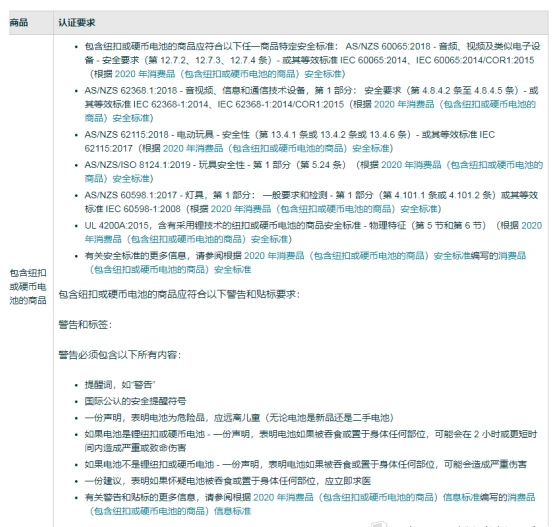Click the text 'AS/NZS 60598.1:2017 - 灯具'

click(x=144, y=195)
